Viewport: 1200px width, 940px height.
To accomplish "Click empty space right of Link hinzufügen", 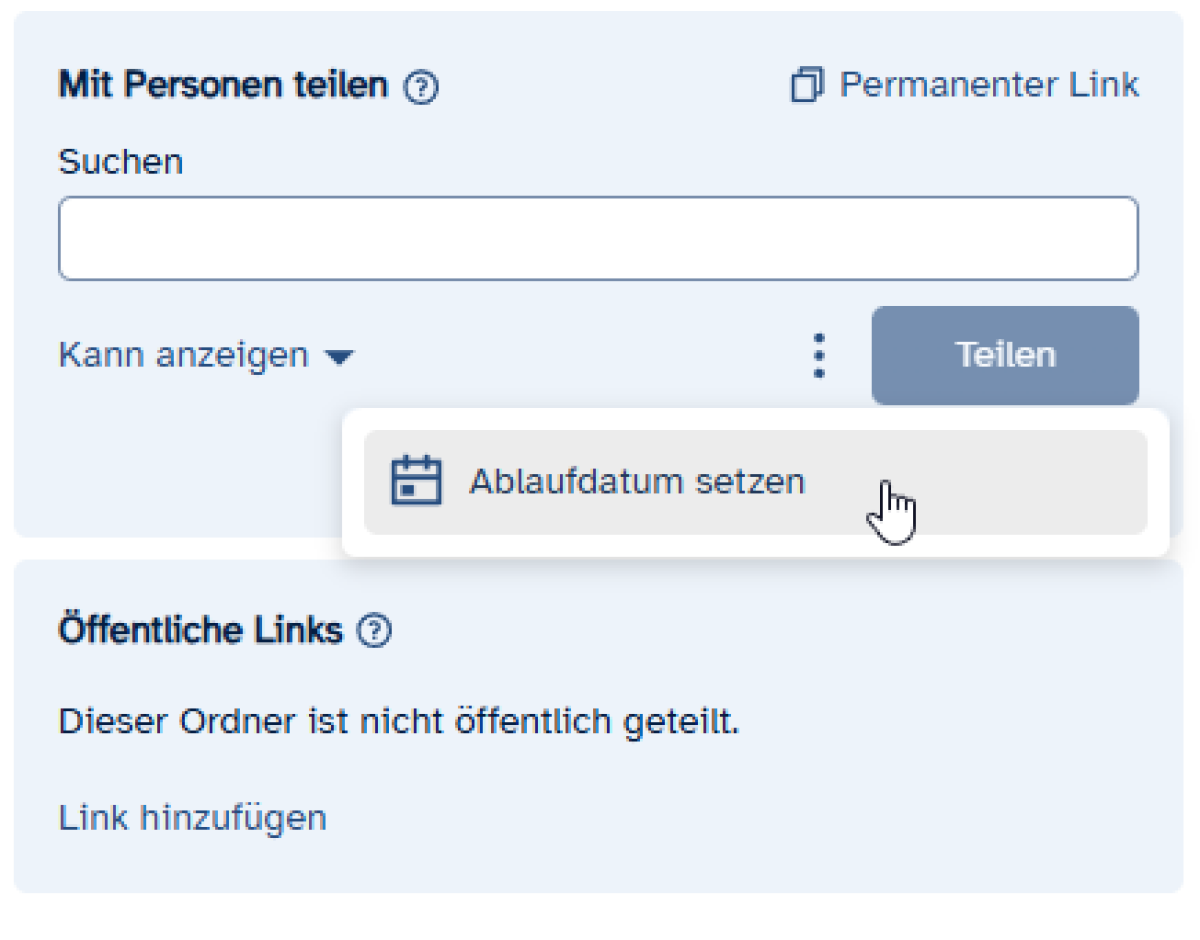I will pos(700,818).
